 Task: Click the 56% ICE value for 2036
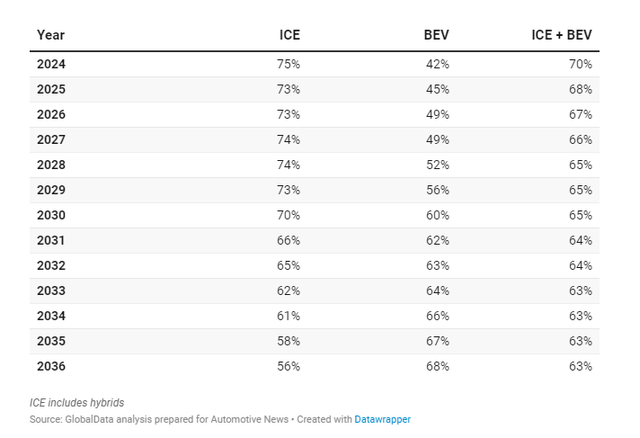point(288,366)
